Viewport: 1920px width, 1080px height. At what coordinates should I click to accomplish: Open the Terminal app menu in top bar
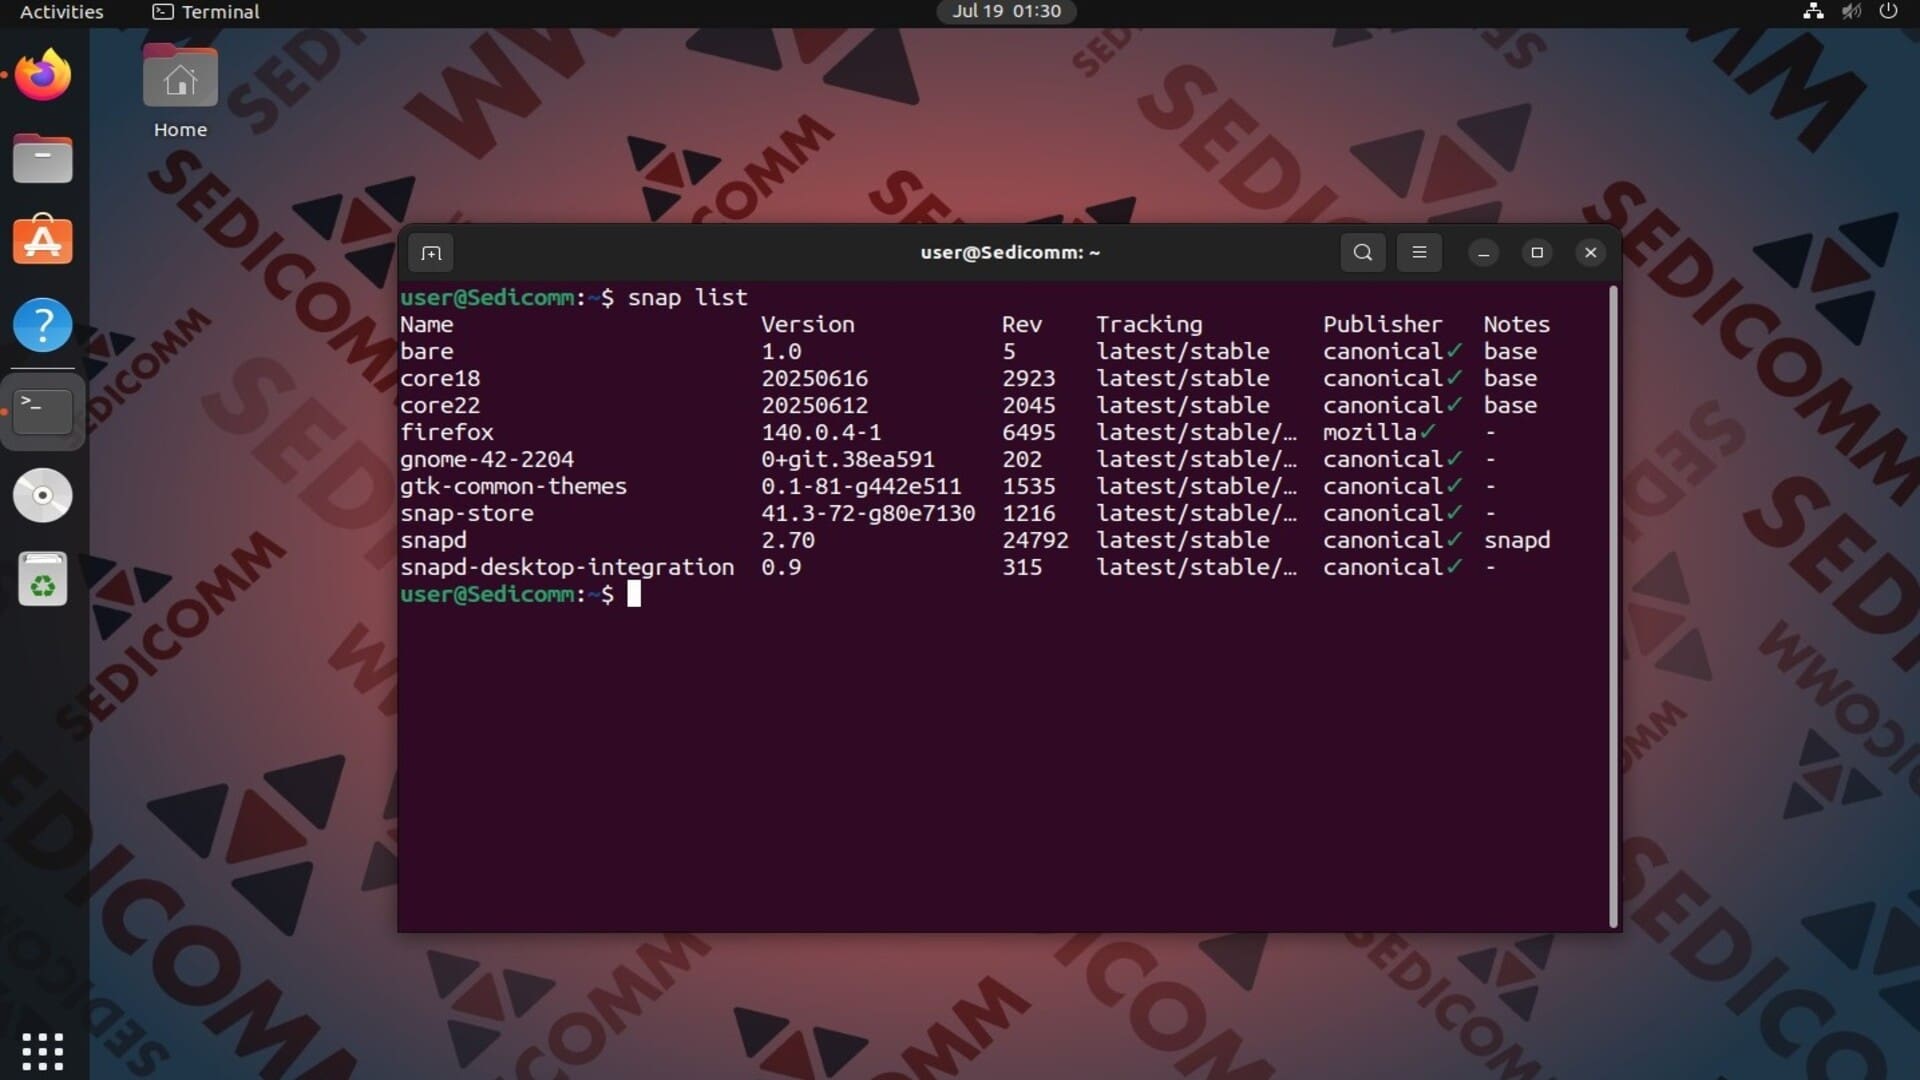coord(206,12)
